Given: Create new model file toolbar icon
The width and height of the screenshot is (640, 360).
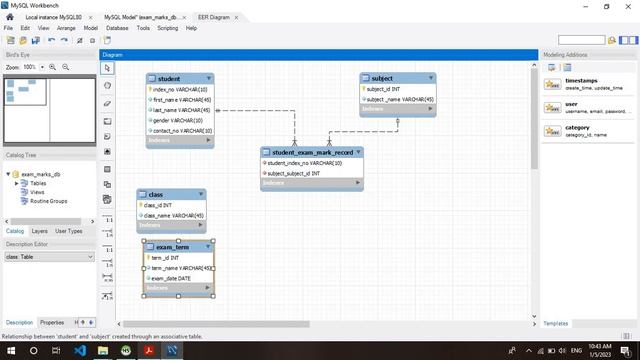Looking at the screenshot, I should point(11,40).
